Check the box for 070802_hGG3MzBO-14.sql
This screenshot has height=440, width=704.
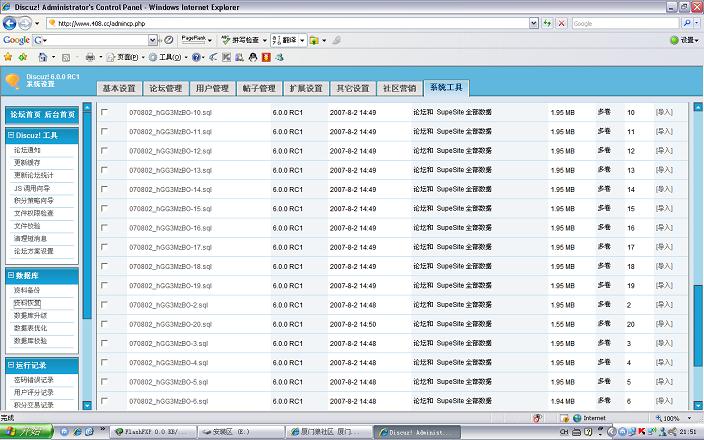pyautogui.click(x=104, y=189)
